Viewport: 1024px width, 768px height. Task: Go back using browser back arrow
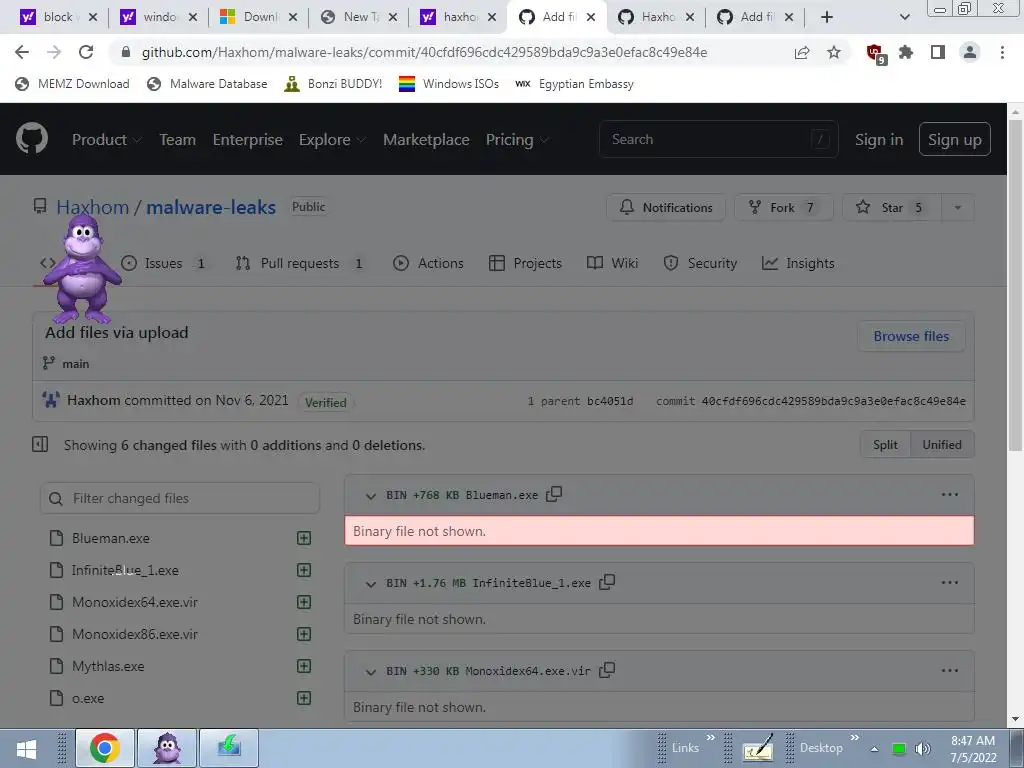22,52
